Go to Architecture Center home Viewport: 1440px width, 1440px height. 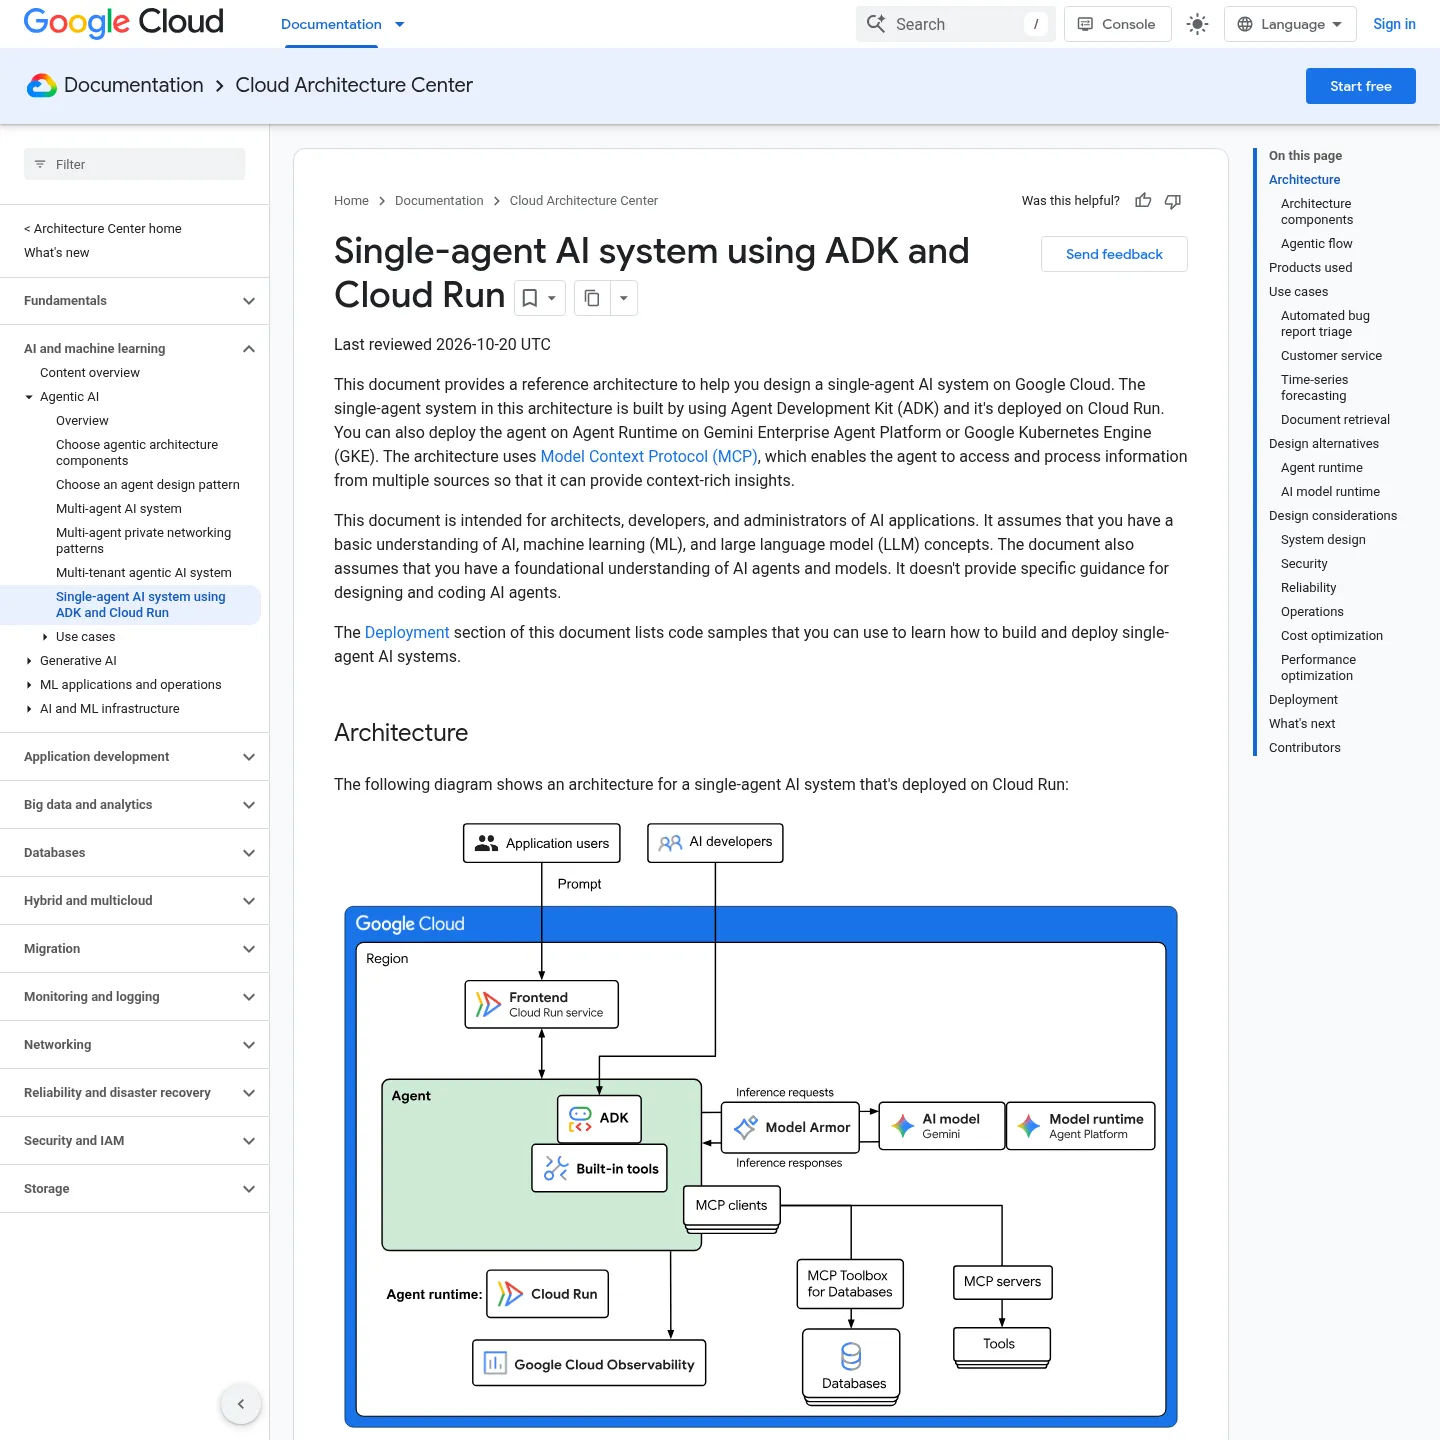tap(103, 229)
